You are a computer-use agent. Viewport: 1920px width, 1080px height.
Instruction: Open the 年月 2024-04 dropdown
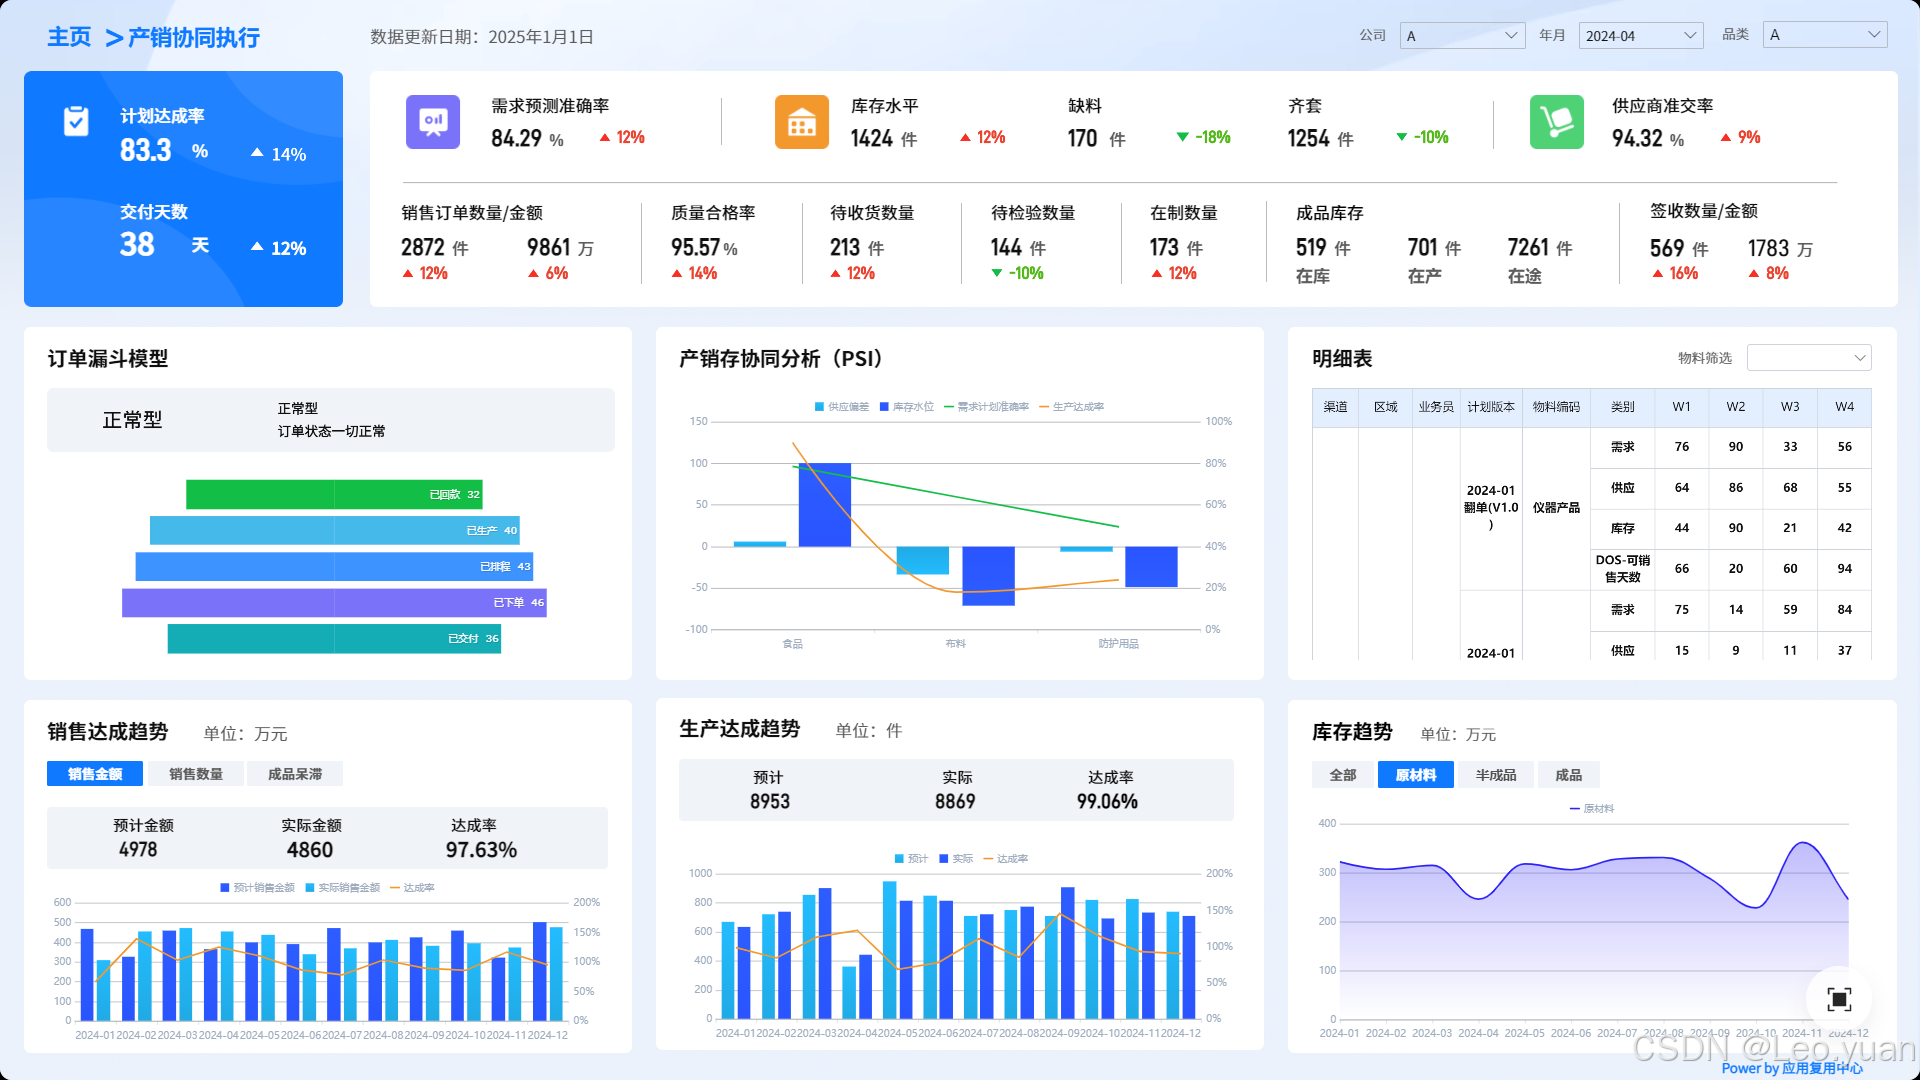(x=1640, y=36)
